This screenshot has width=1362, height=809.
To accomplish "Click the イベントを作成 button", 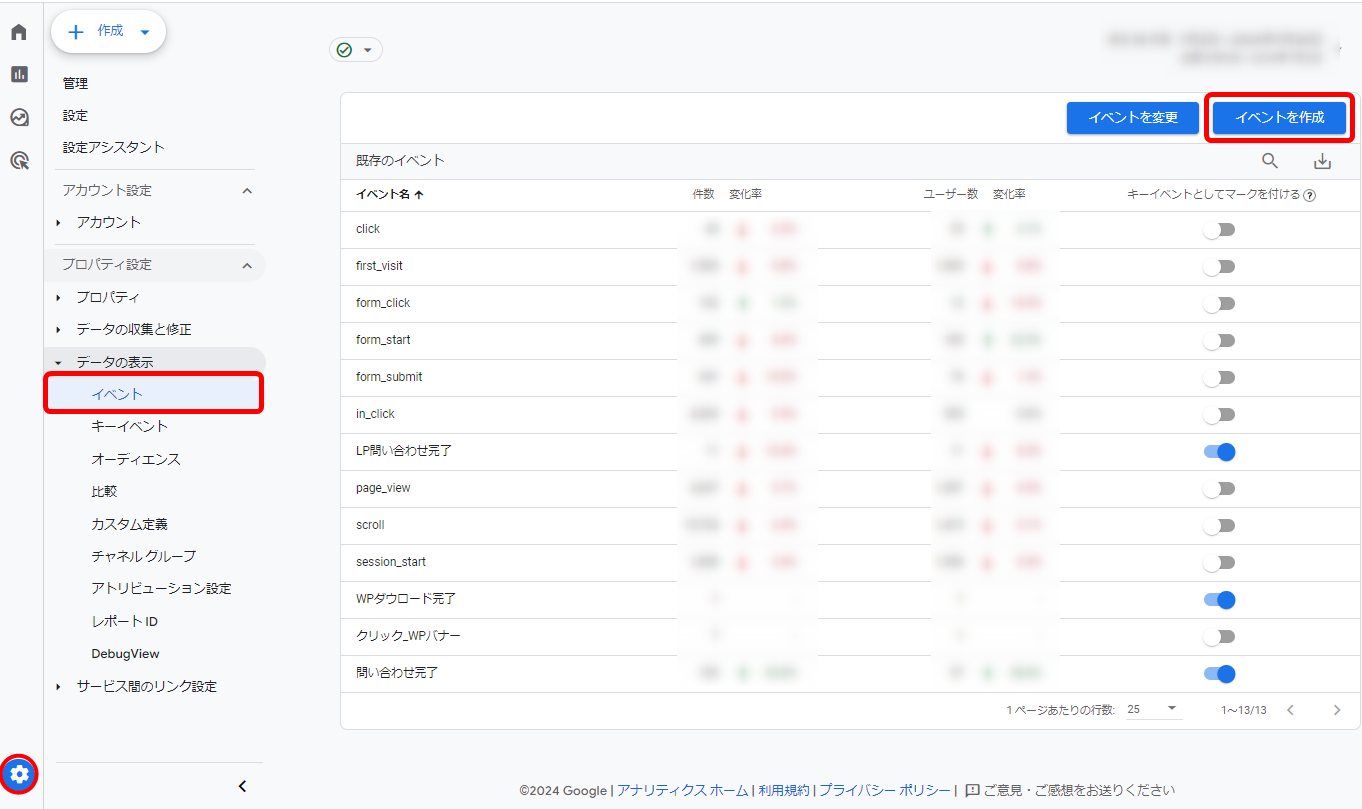I will (1279, 118).
